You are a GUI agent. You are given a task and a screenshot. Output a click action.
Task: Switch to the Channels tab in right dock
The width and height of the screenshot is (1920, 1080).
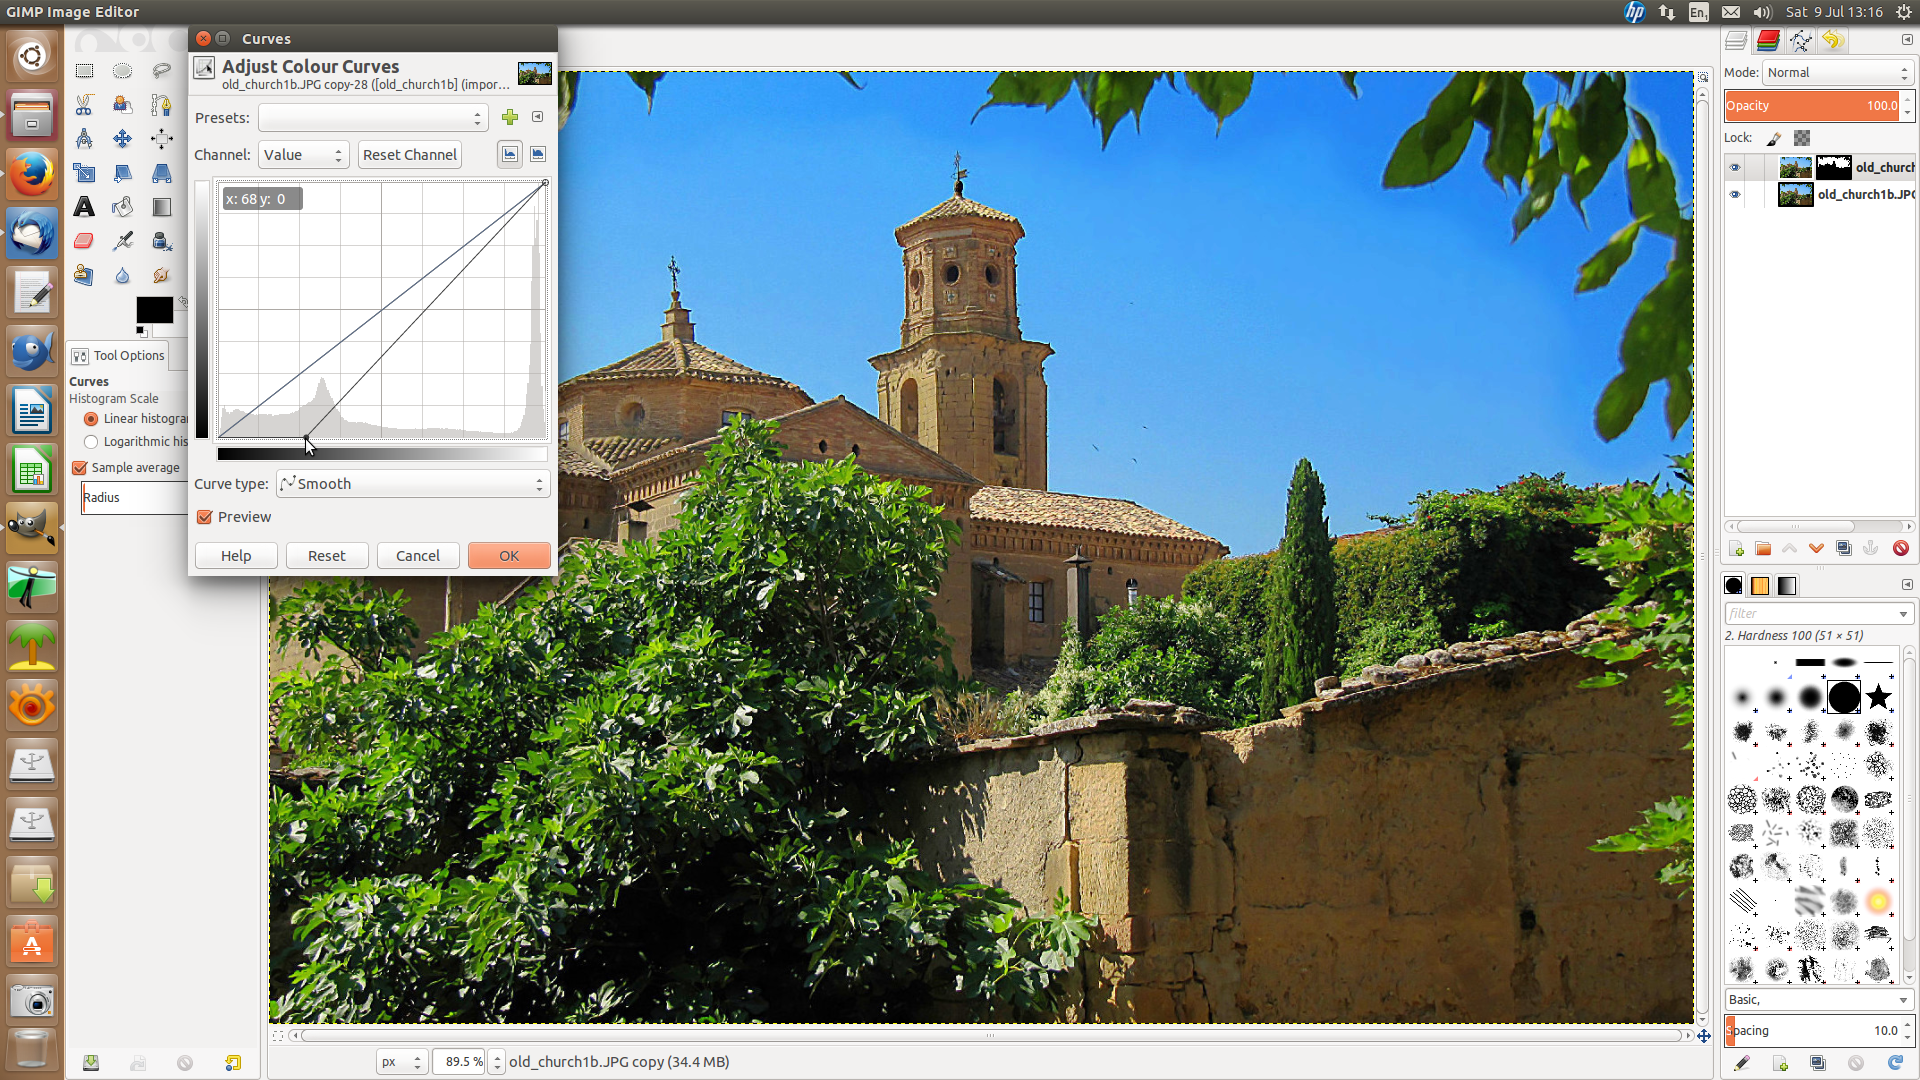[1768, 40]
